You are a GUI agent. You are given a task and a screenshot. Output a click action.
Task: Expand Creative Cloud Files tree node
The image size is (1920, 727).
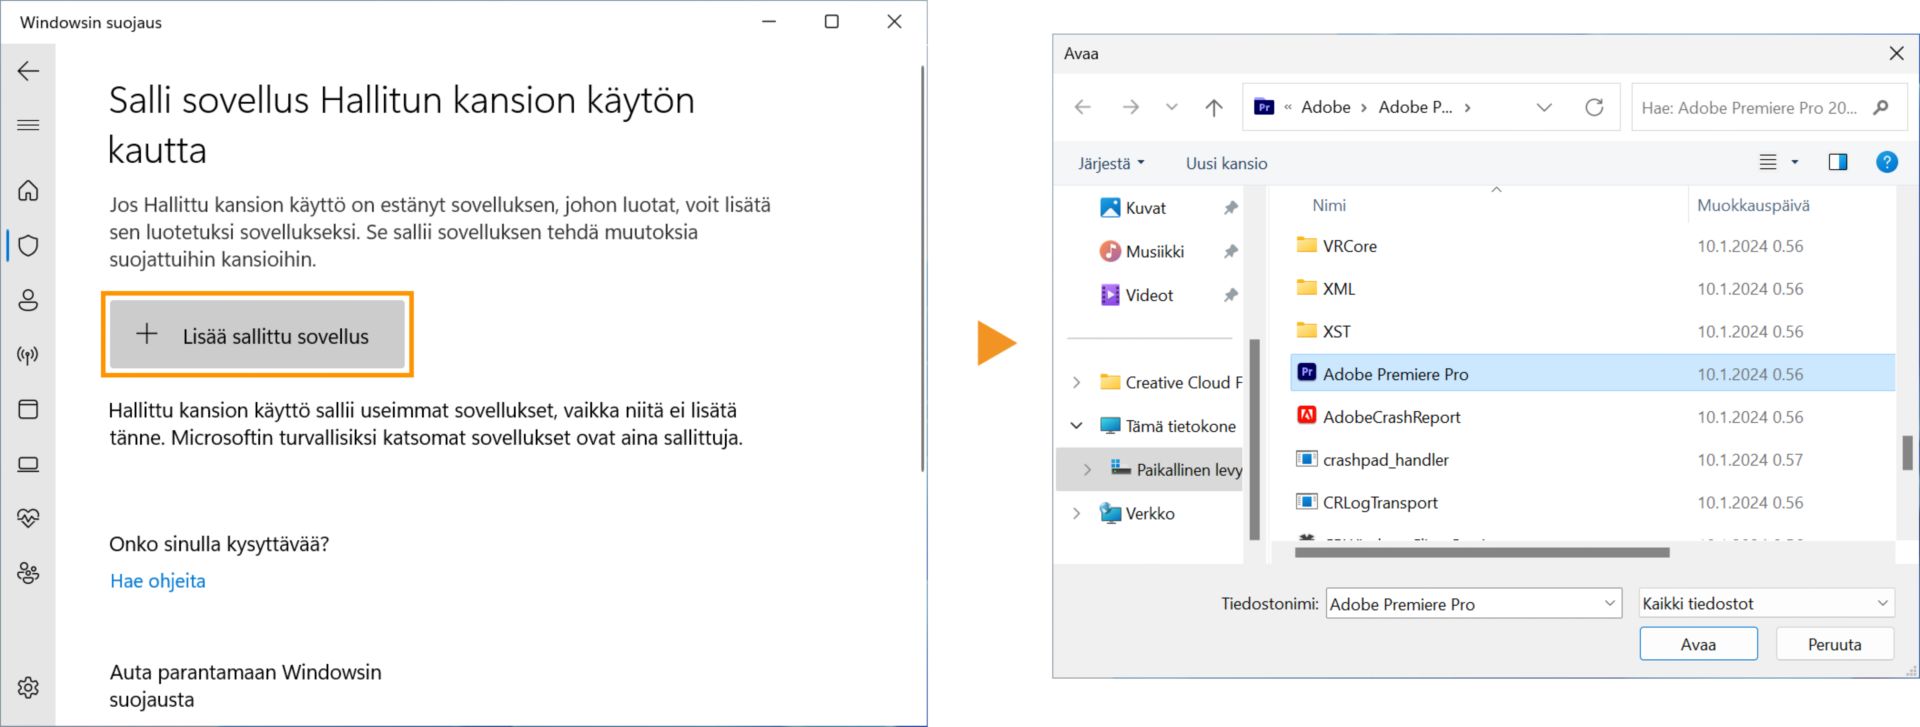point(1076,382)
